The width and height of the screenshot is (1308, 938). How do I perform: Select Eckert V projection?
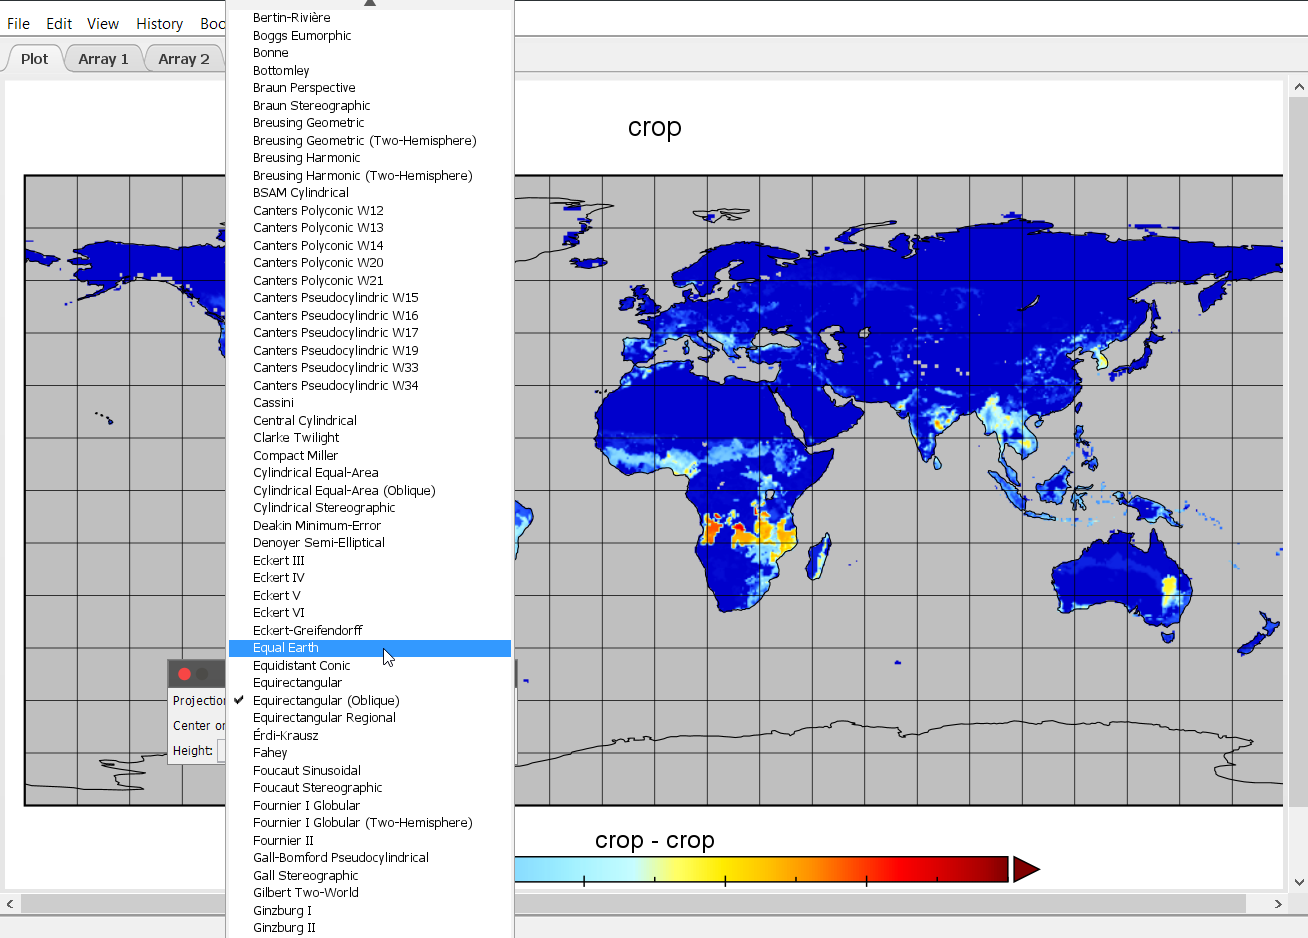(x=370, y=596)
